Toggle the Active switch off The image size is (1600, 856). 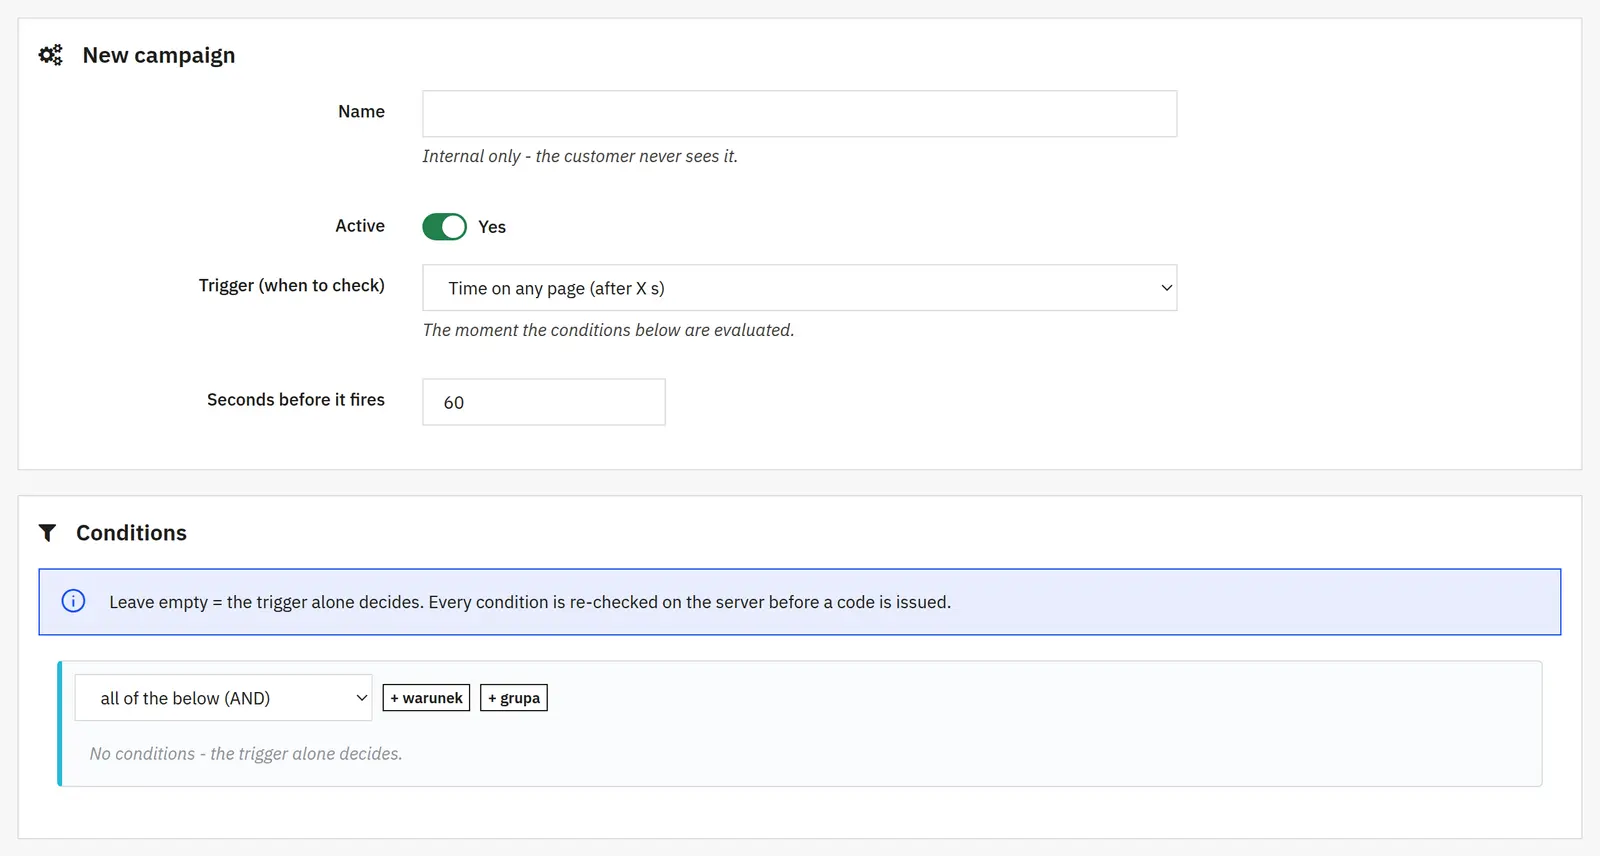(444, 227)
